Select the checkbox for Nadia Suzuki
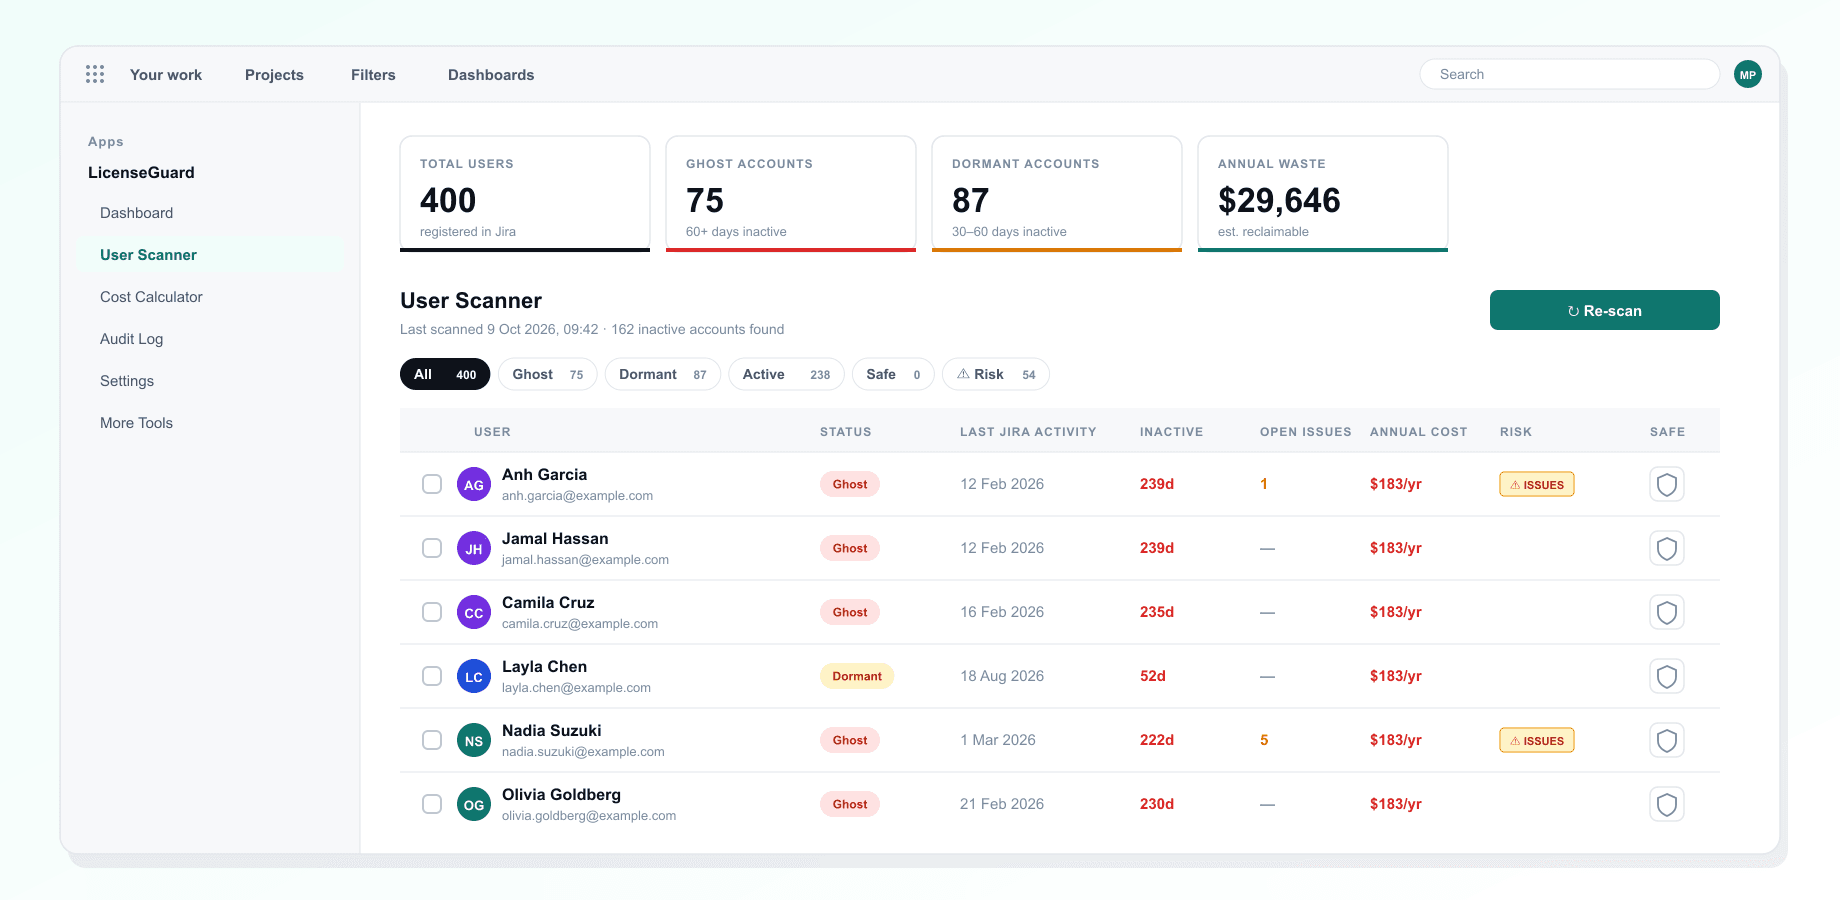Screen dimensions: 1840x900 point(432,740)
